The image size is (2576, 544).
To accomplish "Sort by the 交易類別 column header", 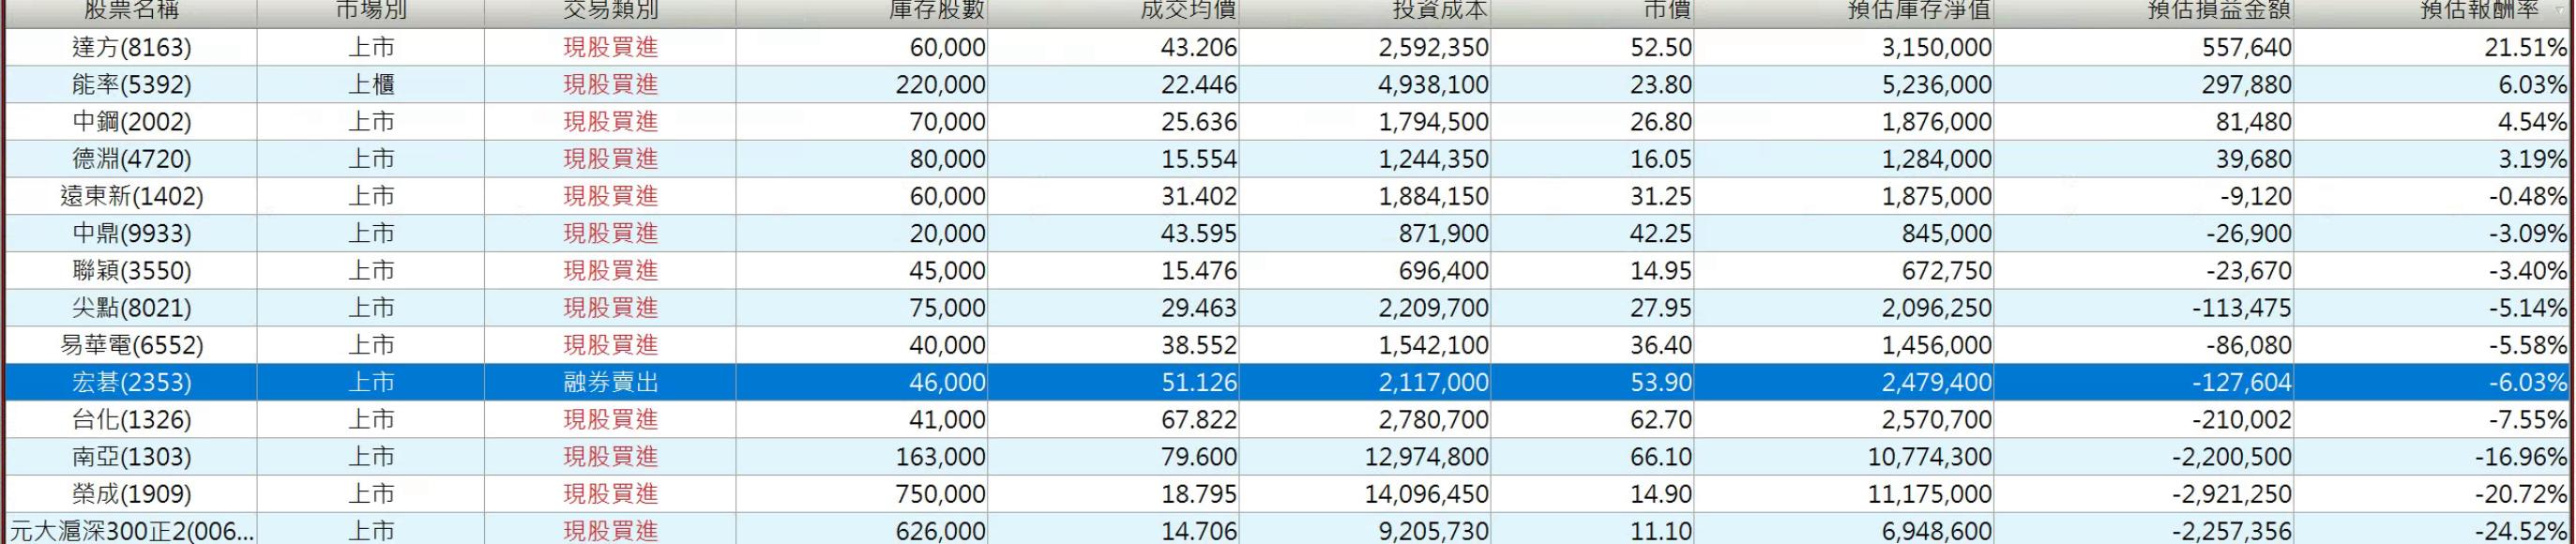I will point(610,12).
